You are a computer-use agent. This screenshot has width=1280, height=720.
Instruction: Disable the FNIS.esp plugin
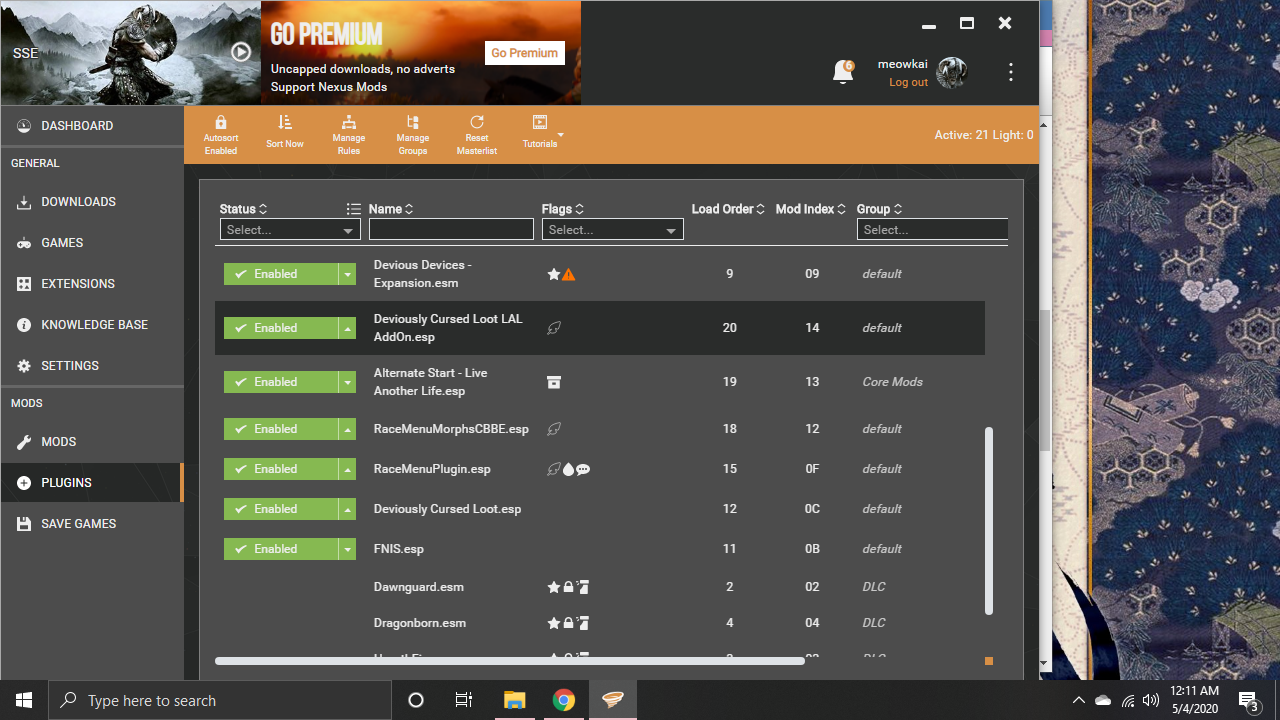pyautogui.click(x=281, y=549)
